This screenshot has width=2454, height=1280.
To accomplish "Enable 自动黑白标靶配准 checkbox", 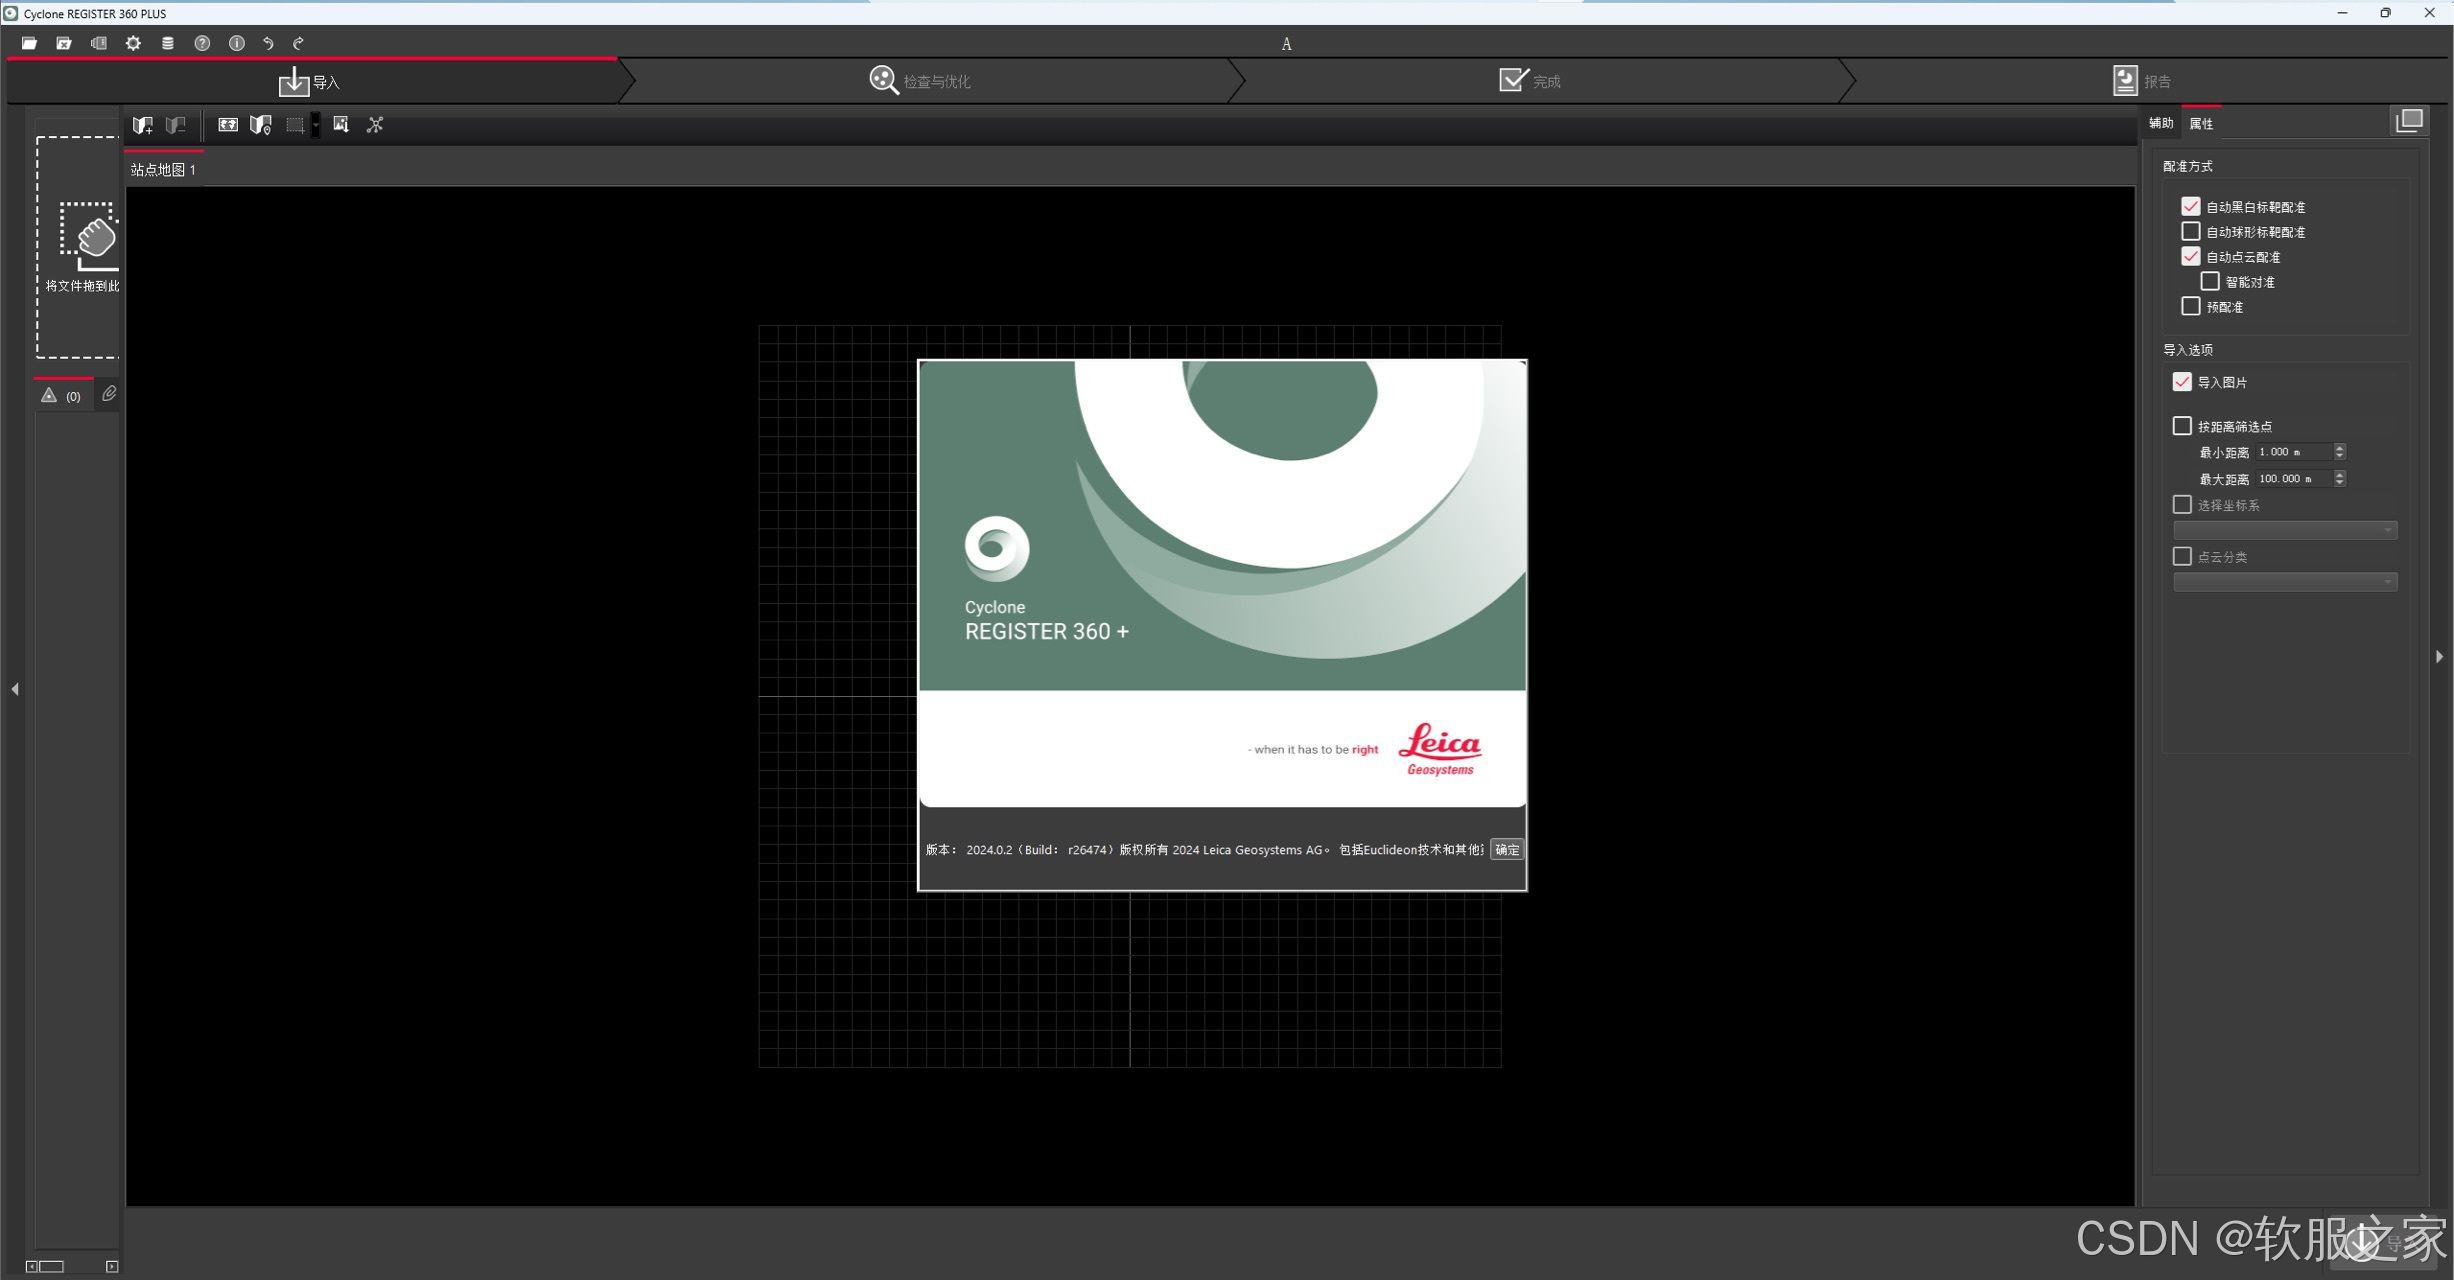I will pos(2191,206).
